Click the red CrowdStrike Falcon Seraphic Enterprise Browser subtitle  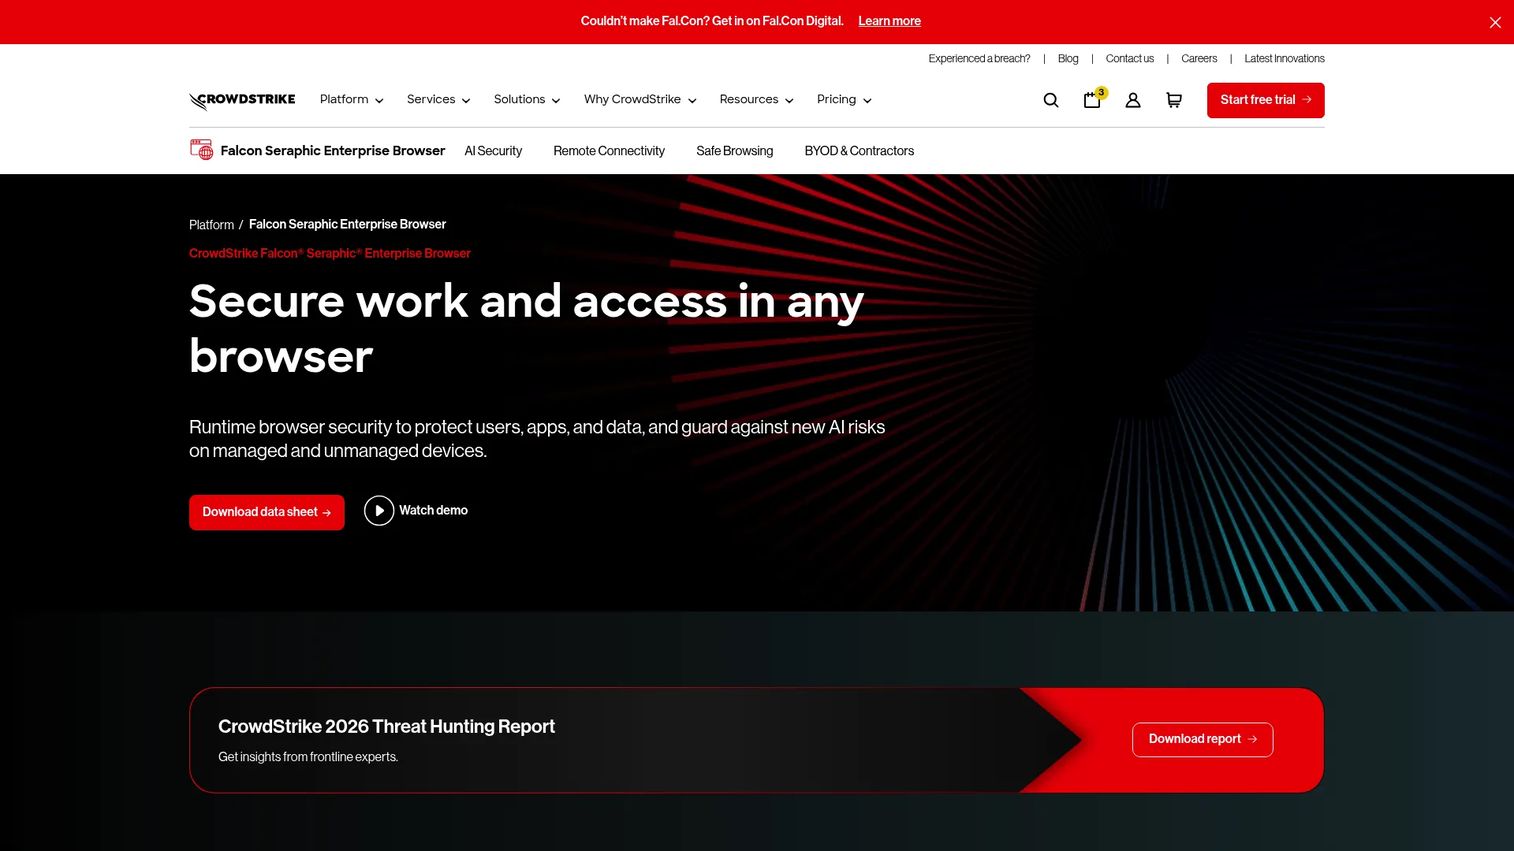tap(330, 254)
